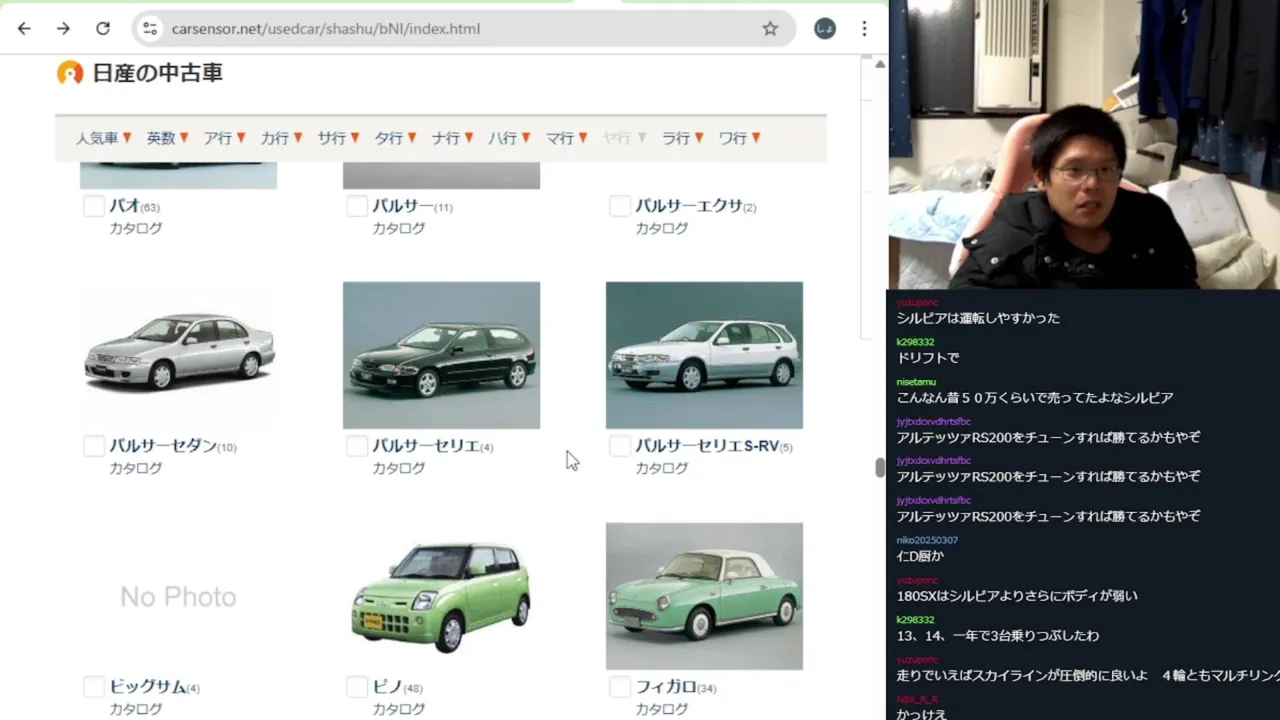1280x720 pixels.
Task: Open the browser profile avatar
Action: coord(825,29)
